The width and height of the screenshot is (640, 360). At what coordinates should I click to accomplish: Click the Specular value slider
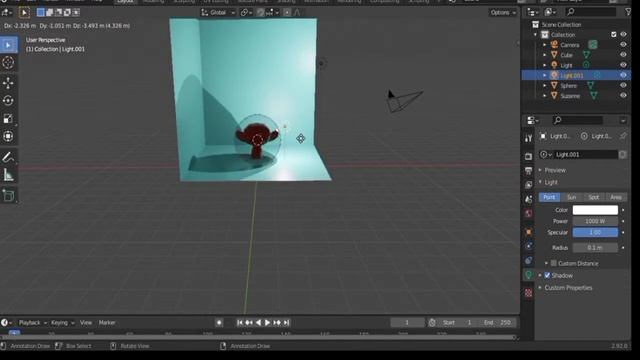595,232
